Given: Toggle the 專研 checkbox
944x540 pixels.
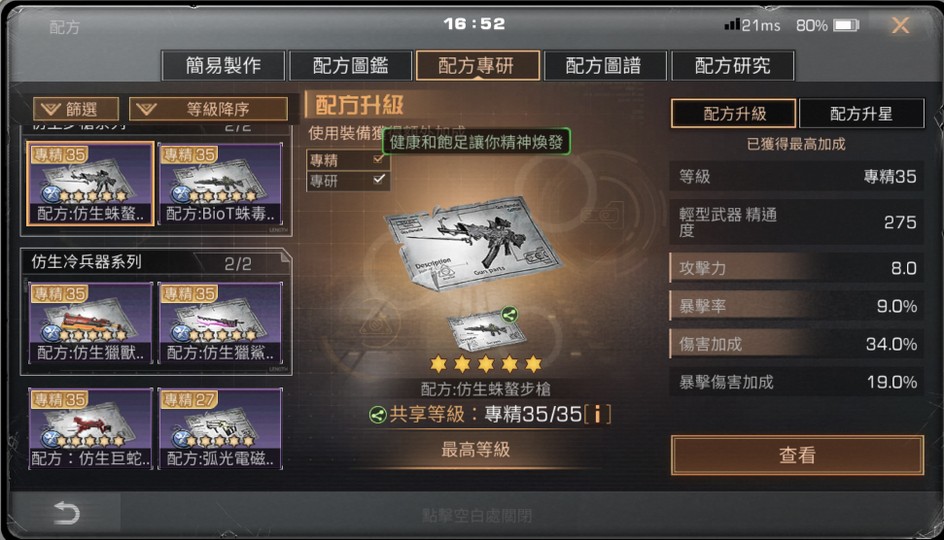Looking at the screenshot, I should pos(379,179).
